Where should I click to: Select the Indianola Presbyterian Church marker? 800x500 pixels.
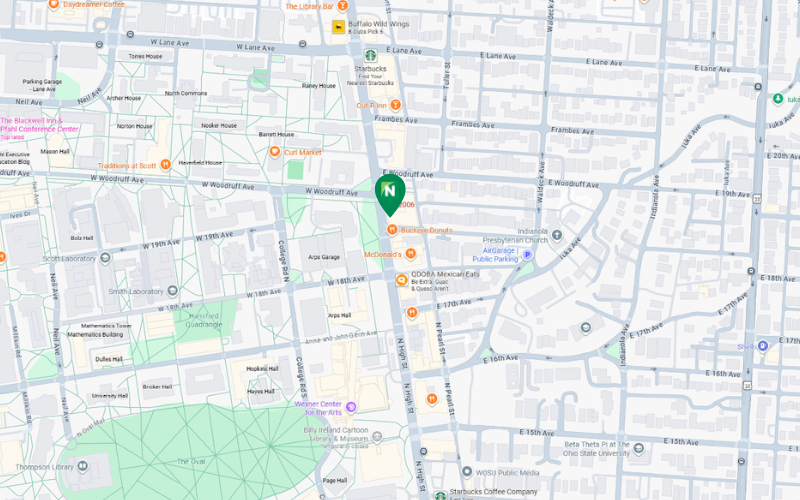557,235
